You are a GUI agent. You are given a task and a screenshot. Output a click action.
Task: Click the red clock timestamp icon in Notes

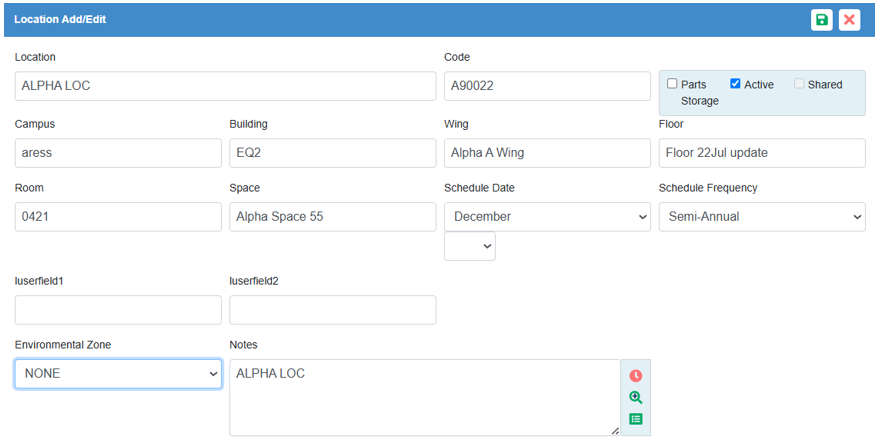[x=635, y=376]
